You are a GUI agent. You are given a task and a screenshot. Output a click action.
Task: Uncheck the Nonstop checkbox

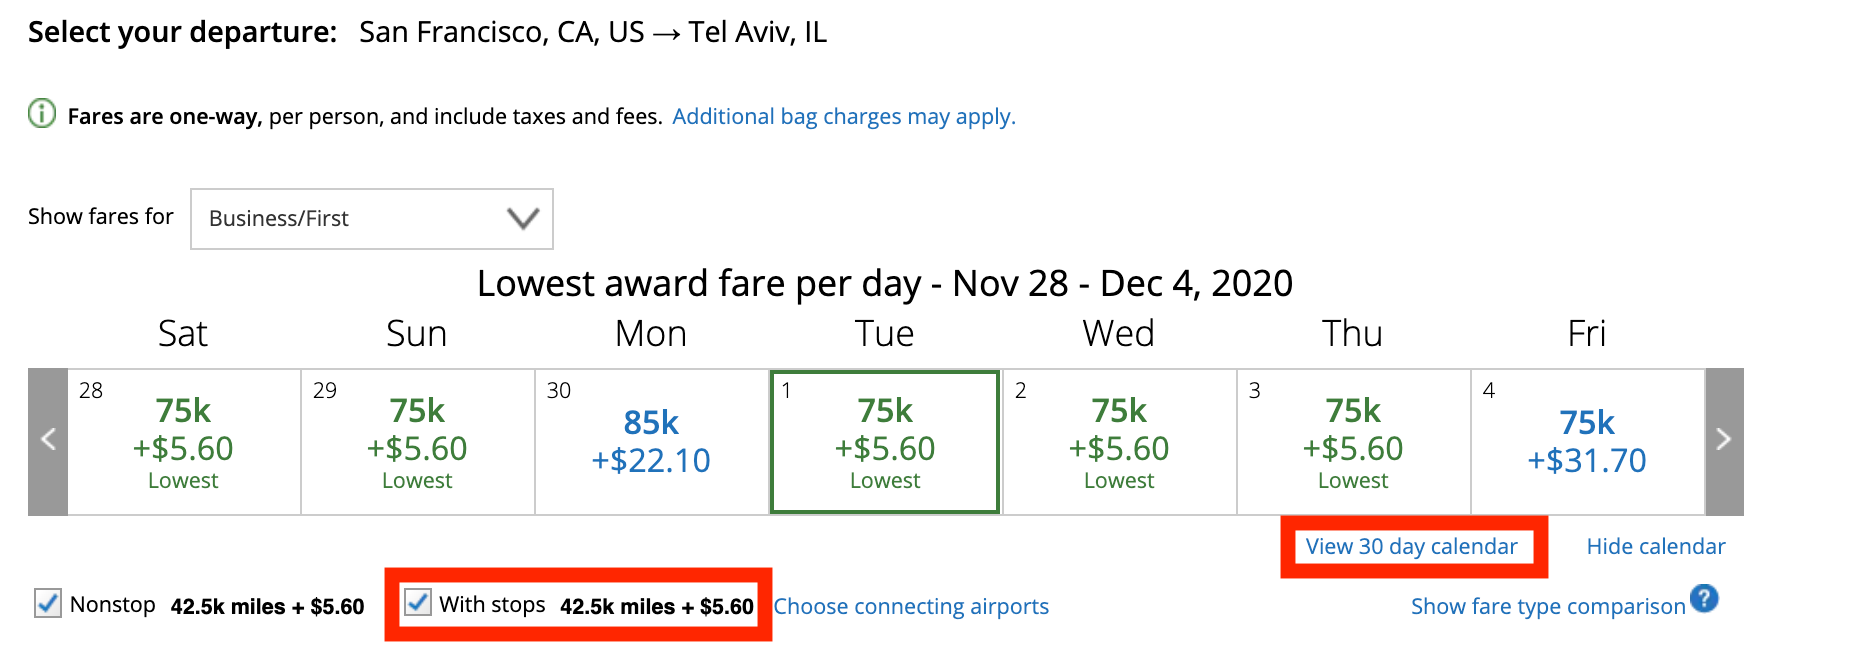pyautogui.click(x=48, y=603)
